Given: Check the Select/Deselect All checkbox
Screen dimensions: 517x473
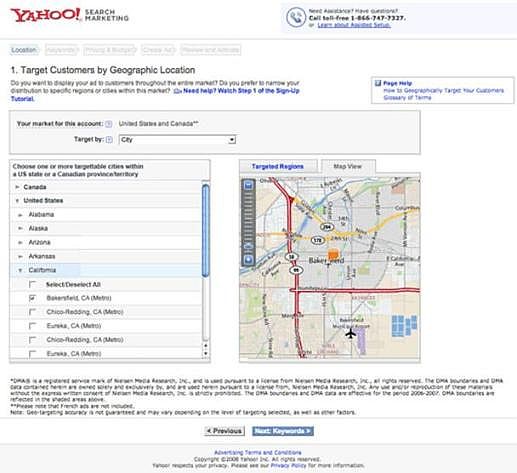Looking at the screenshot, I should click(x=32, y=284).
